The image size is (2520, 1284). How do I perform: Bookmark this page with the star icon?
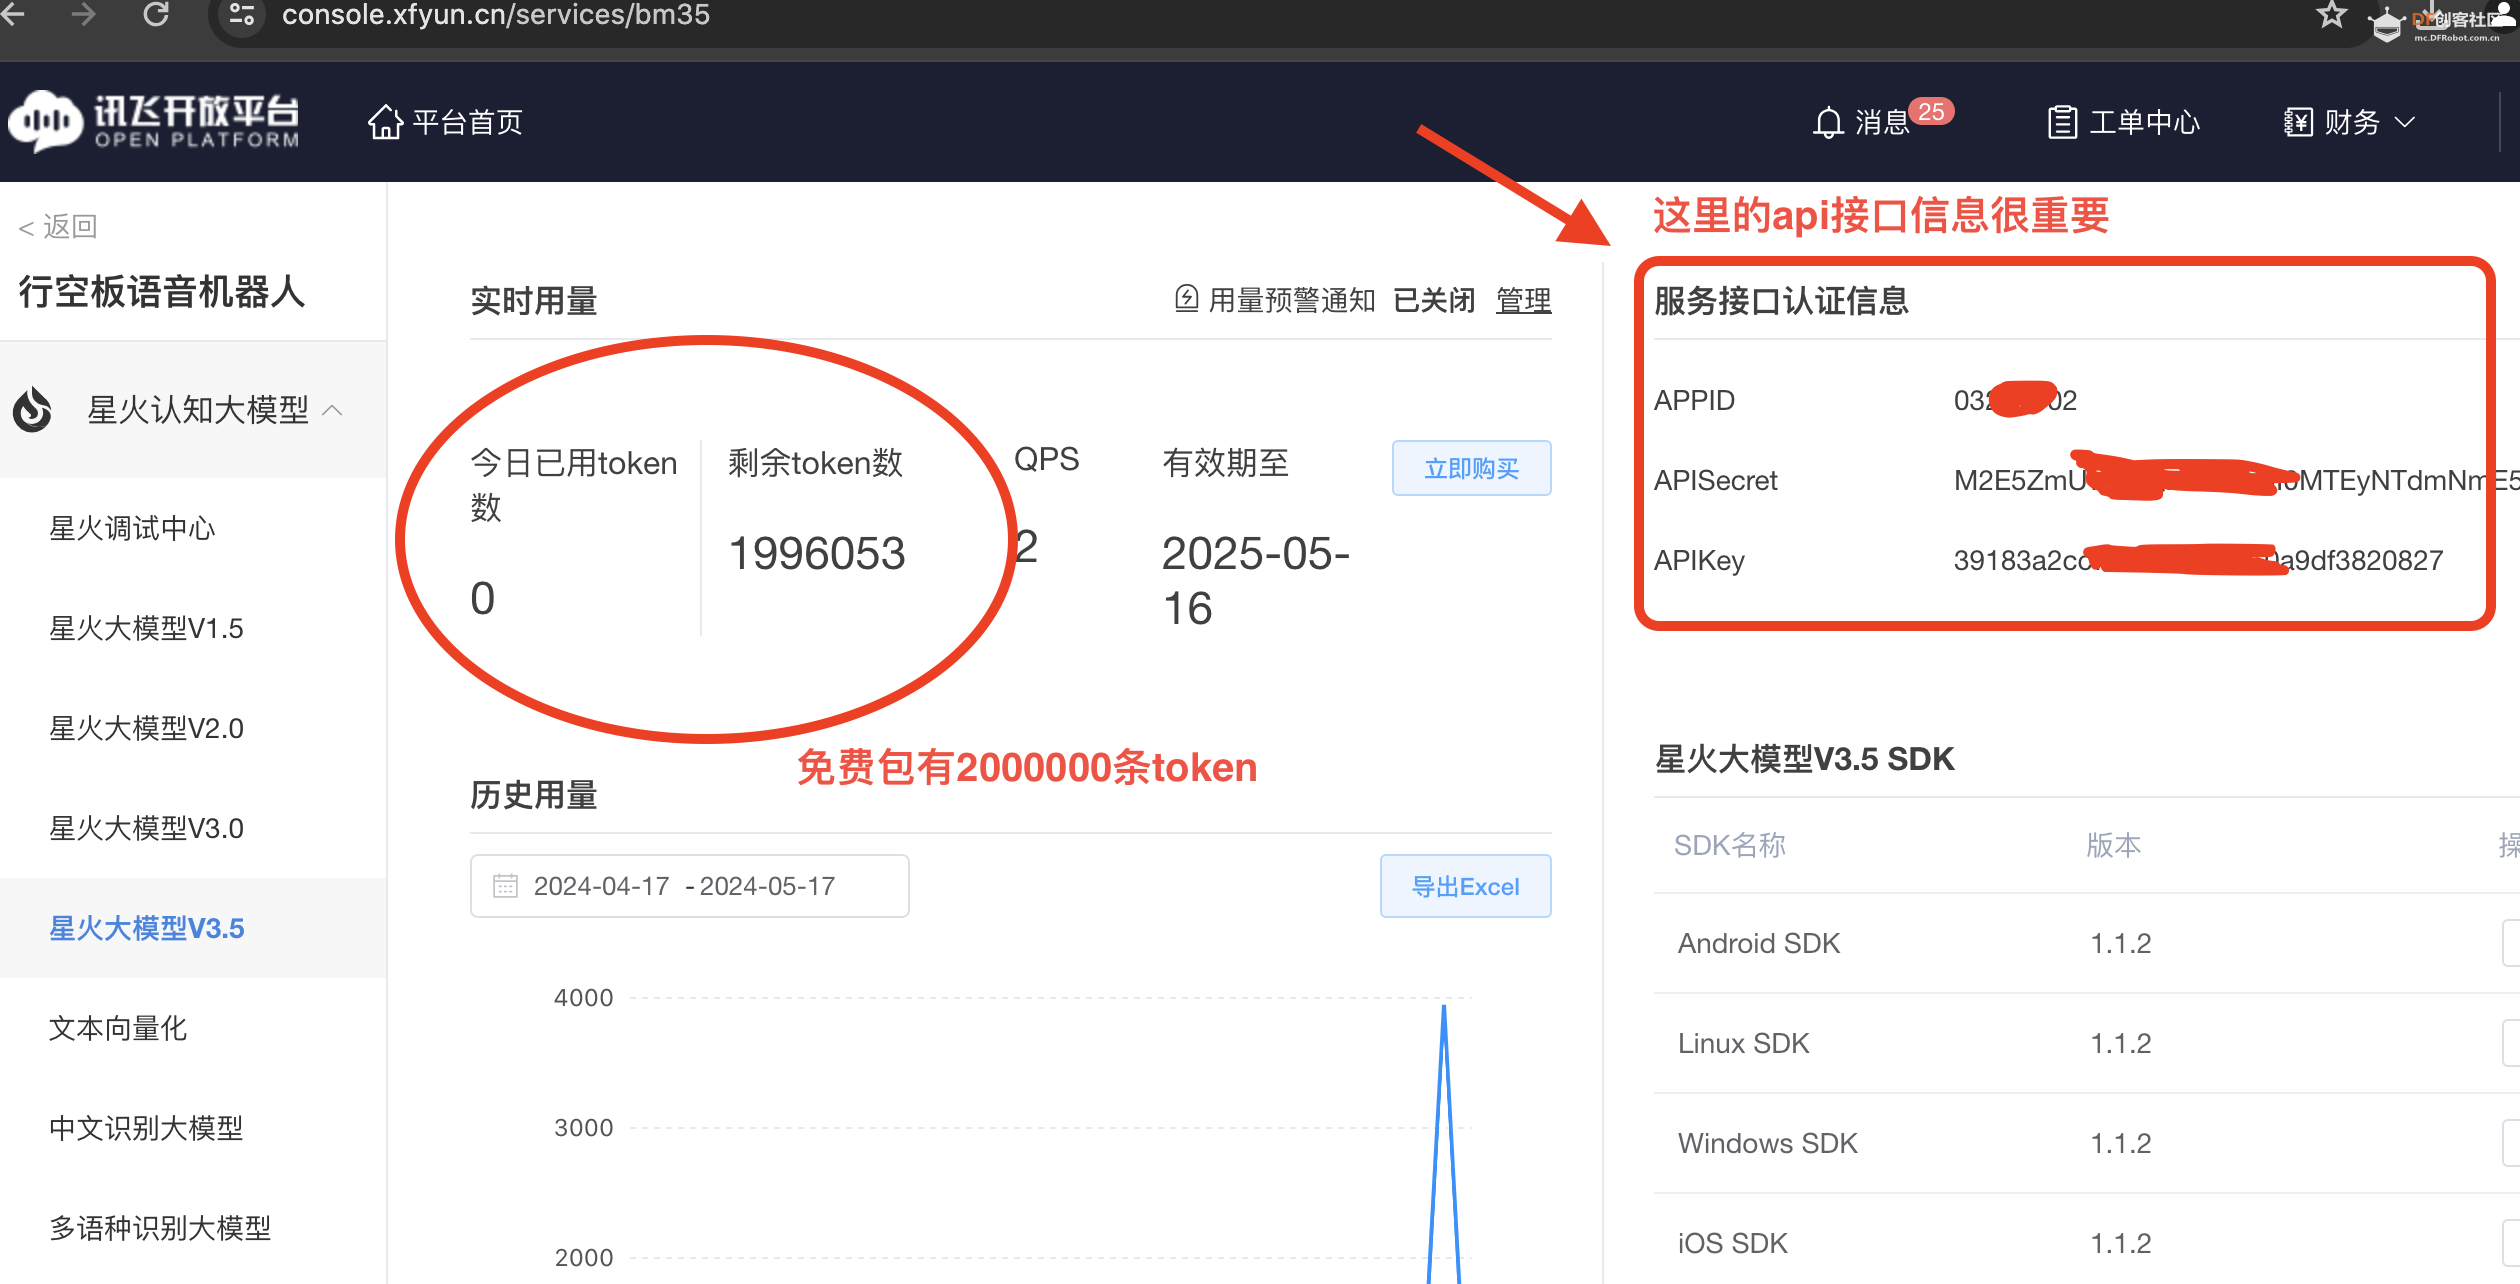(x=2331, y=15)
